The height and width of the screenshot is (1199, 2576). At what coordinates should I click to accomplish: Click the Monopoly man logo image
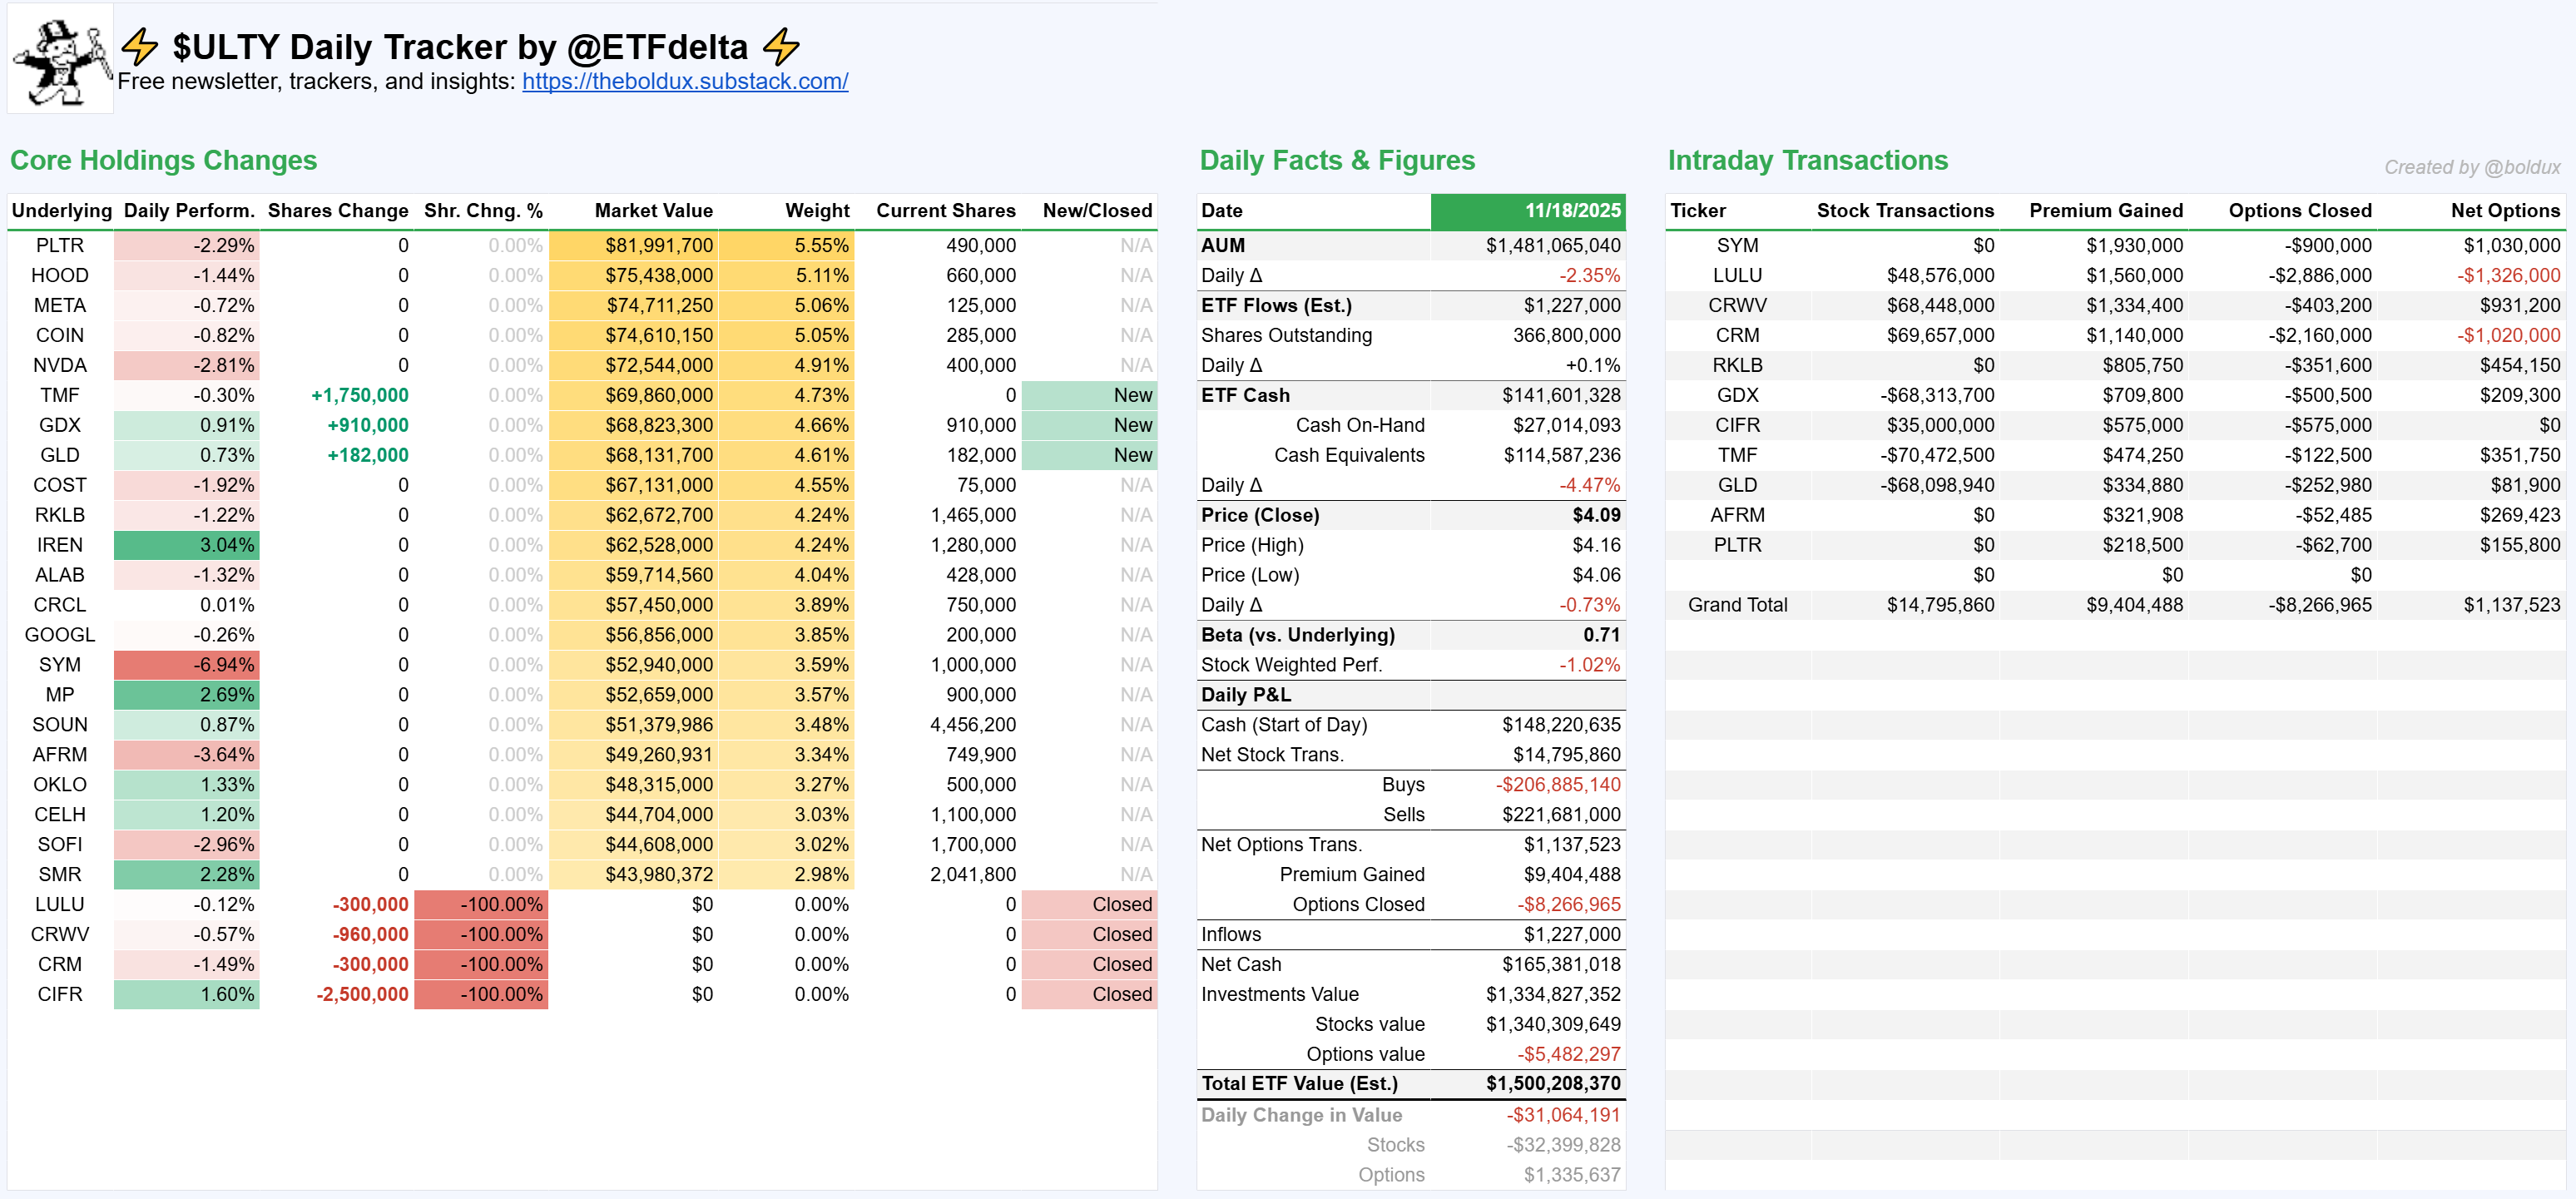(60, 60)
